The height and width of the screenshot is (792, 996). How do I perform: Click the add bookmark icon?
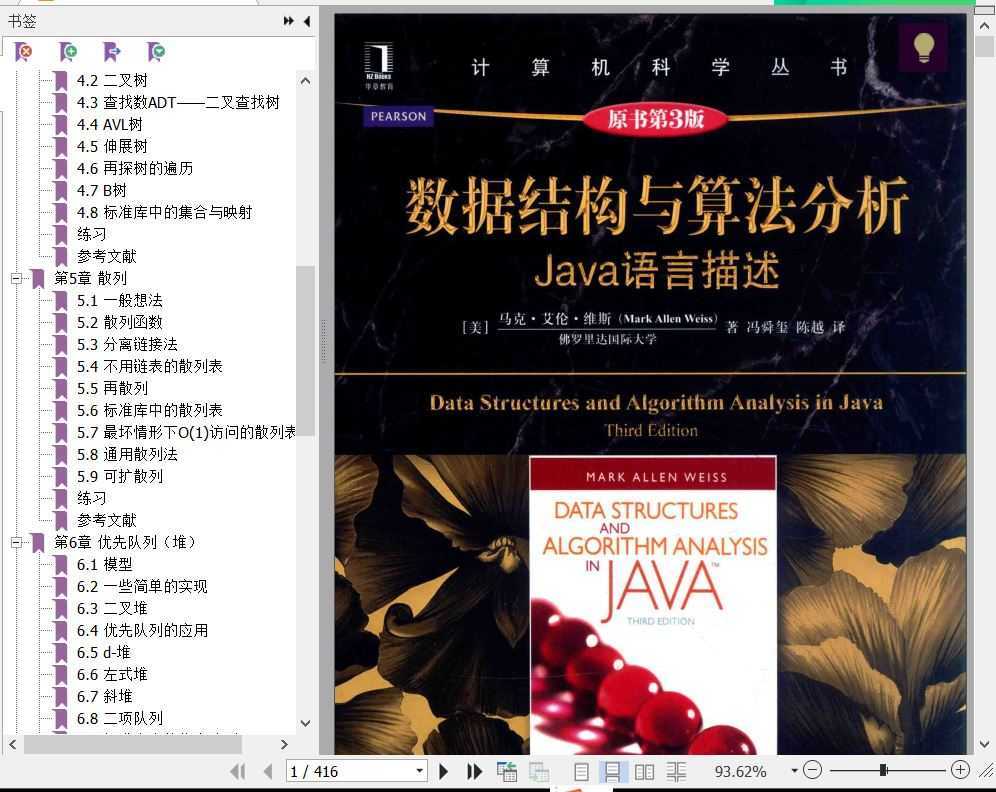point(67,51)
